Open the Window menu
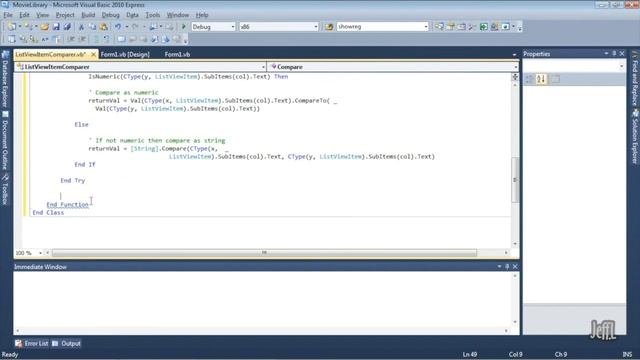640x360 pixels. pos(178,15)
